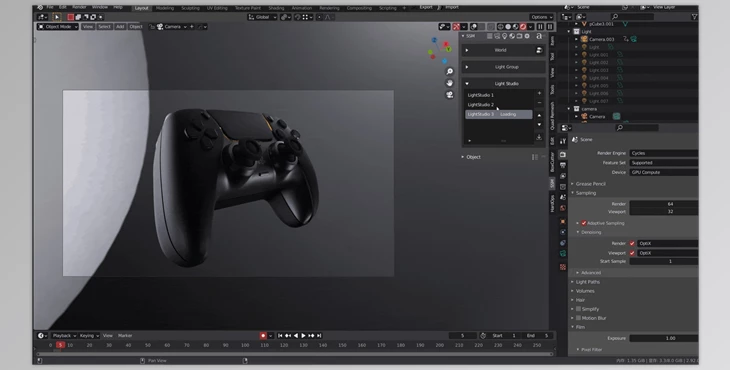The height and width of the screenshot is (370, 730).
Task: Select solid viewport shading mode
Action: (508, 27)
